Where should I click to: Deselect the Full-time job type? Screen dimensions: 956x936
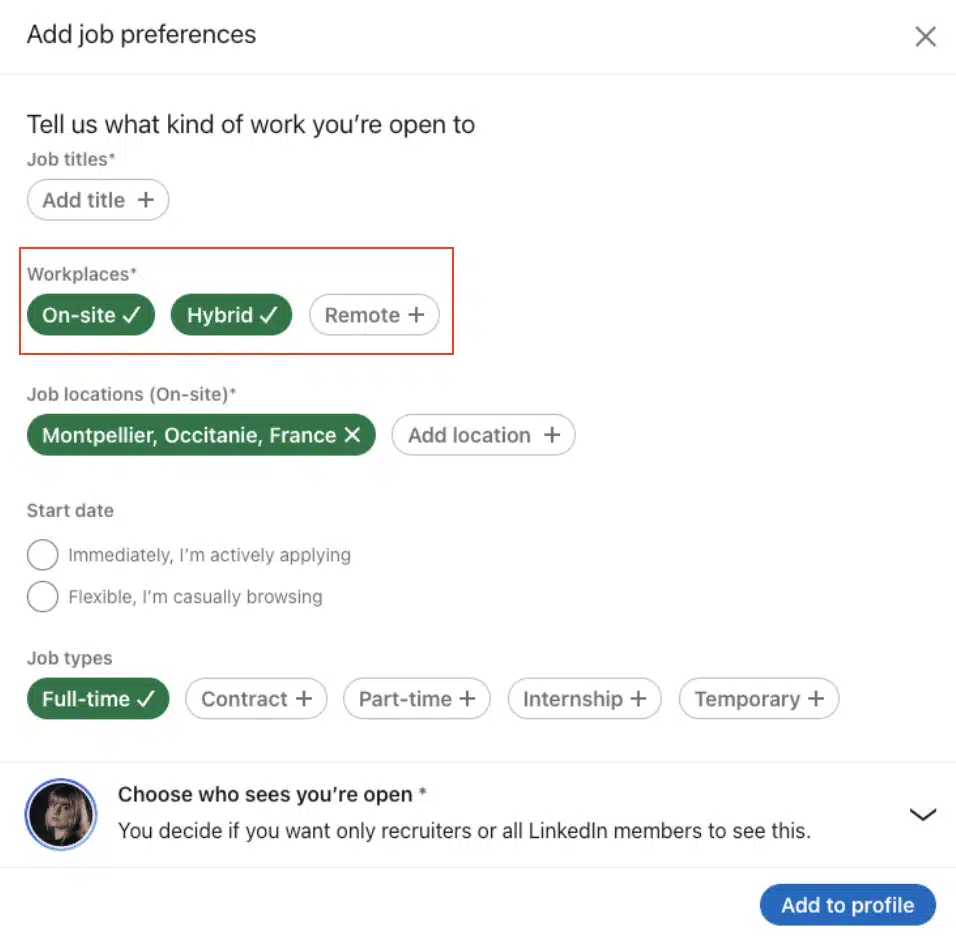pos(98,699)
